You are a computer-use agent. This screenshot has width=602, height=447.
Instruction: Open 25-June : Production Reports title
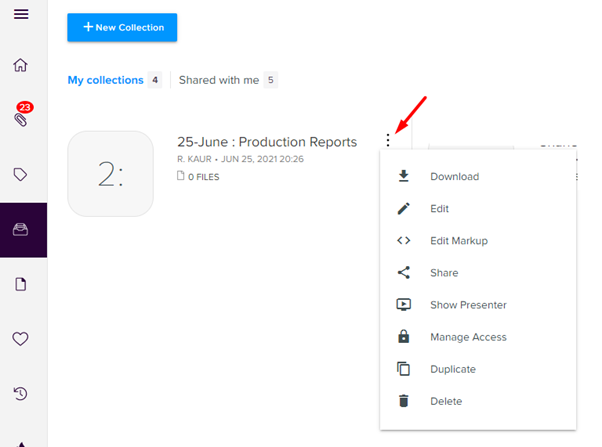click(x=267, y=142)
